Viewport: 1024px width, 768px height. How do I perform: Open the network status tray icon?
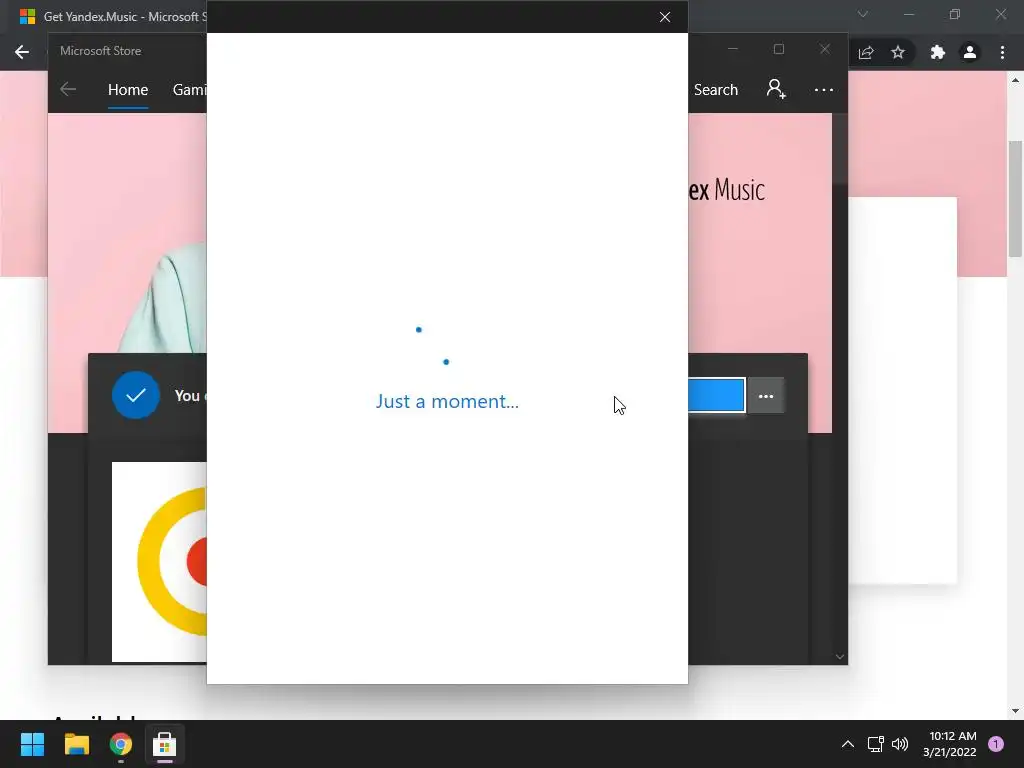[875, 744]
